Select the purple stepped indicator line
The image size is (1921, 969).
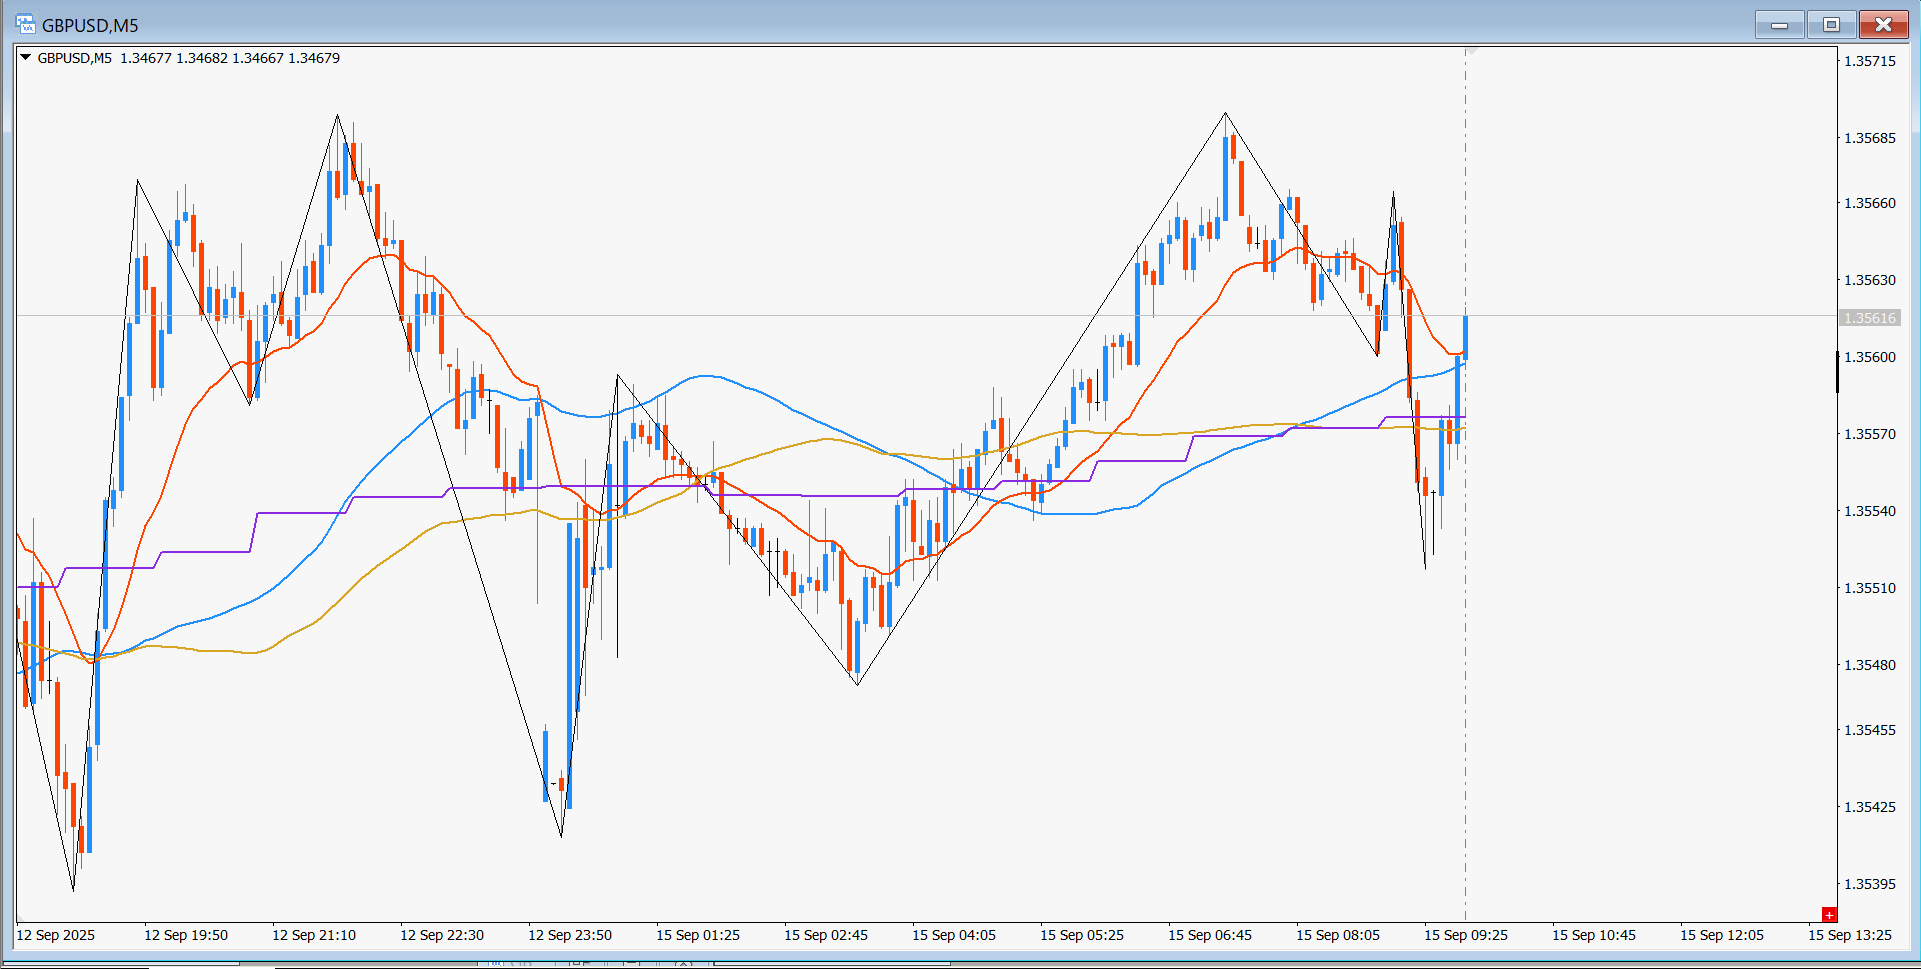300,513
